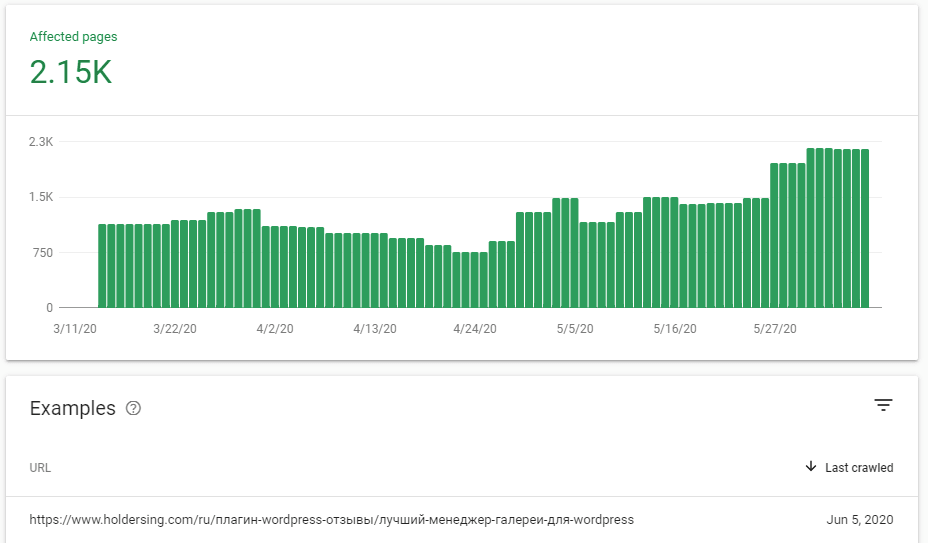Click the 2.3K y-axis label
The width and height of the screenshot is (928, 543).
coord(41,142)
